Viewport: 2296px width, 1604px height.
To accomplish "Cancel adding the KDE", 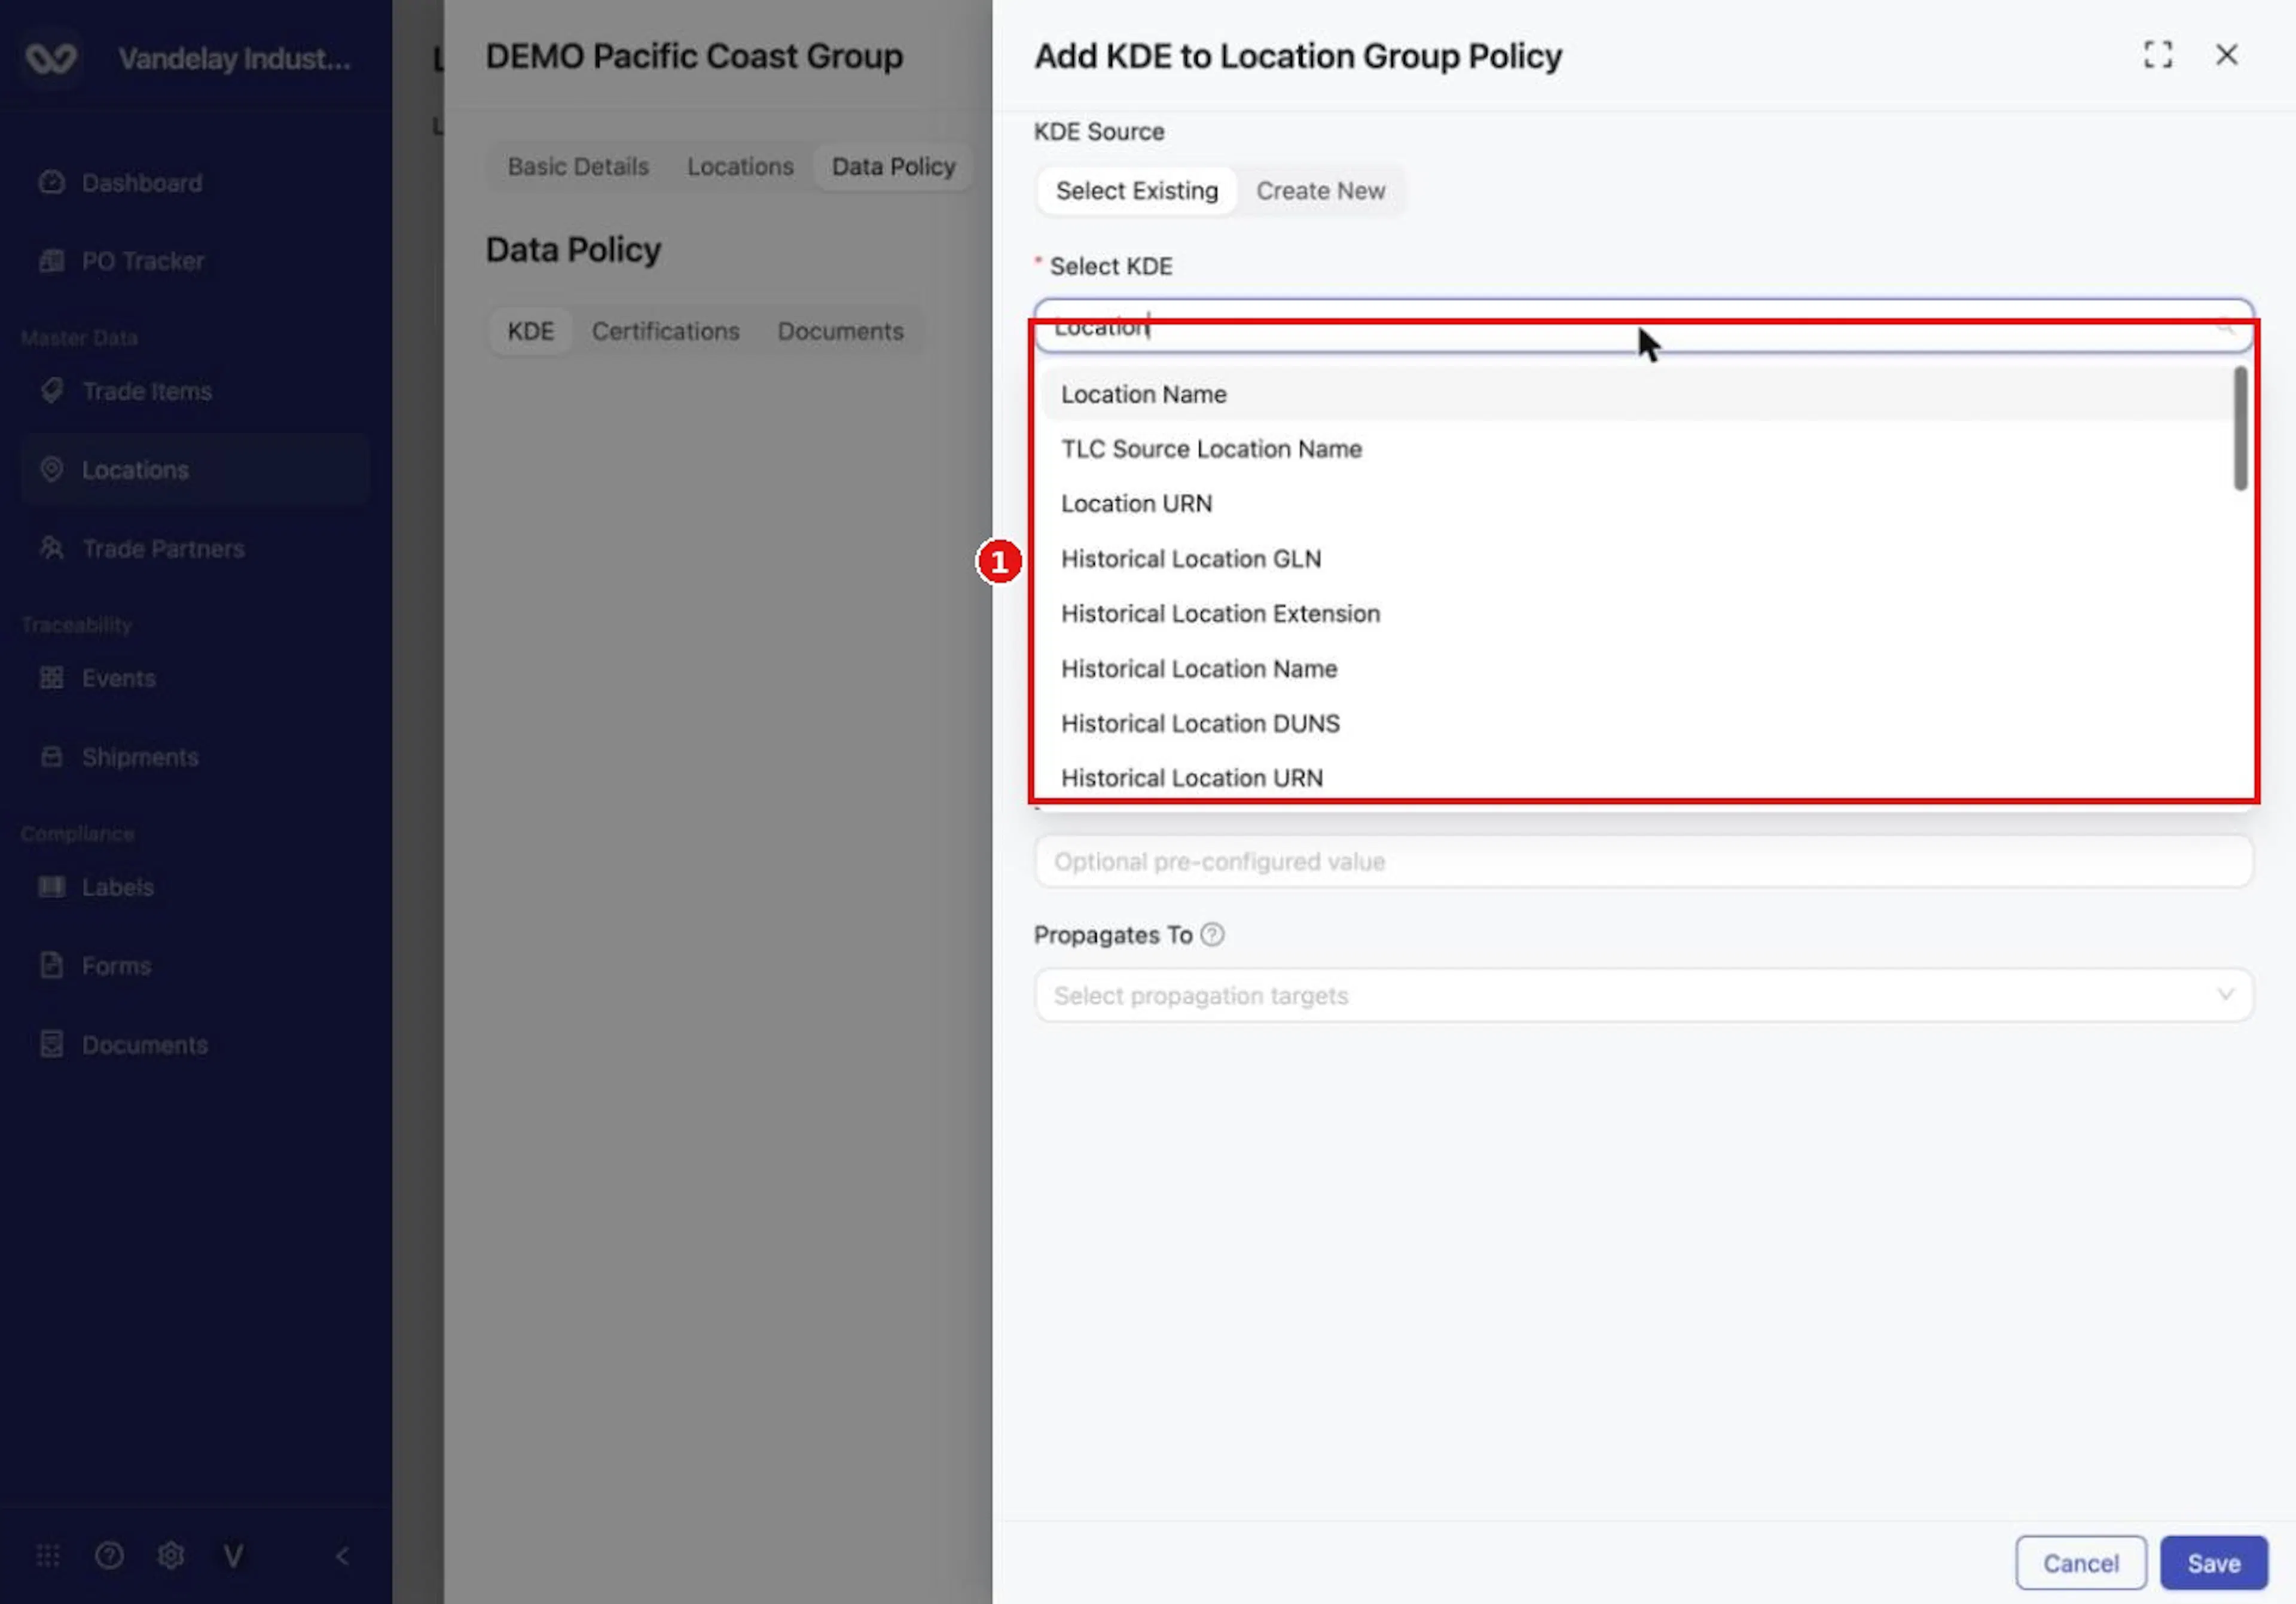I will pos(2080,1562).
